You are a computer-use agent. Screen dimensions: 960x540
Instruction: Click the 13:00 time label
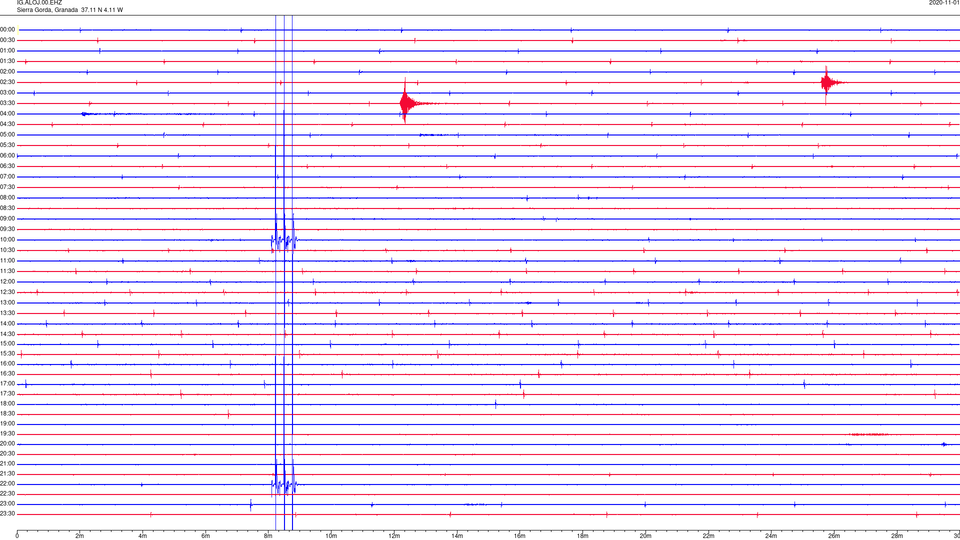tap(7, 302)
